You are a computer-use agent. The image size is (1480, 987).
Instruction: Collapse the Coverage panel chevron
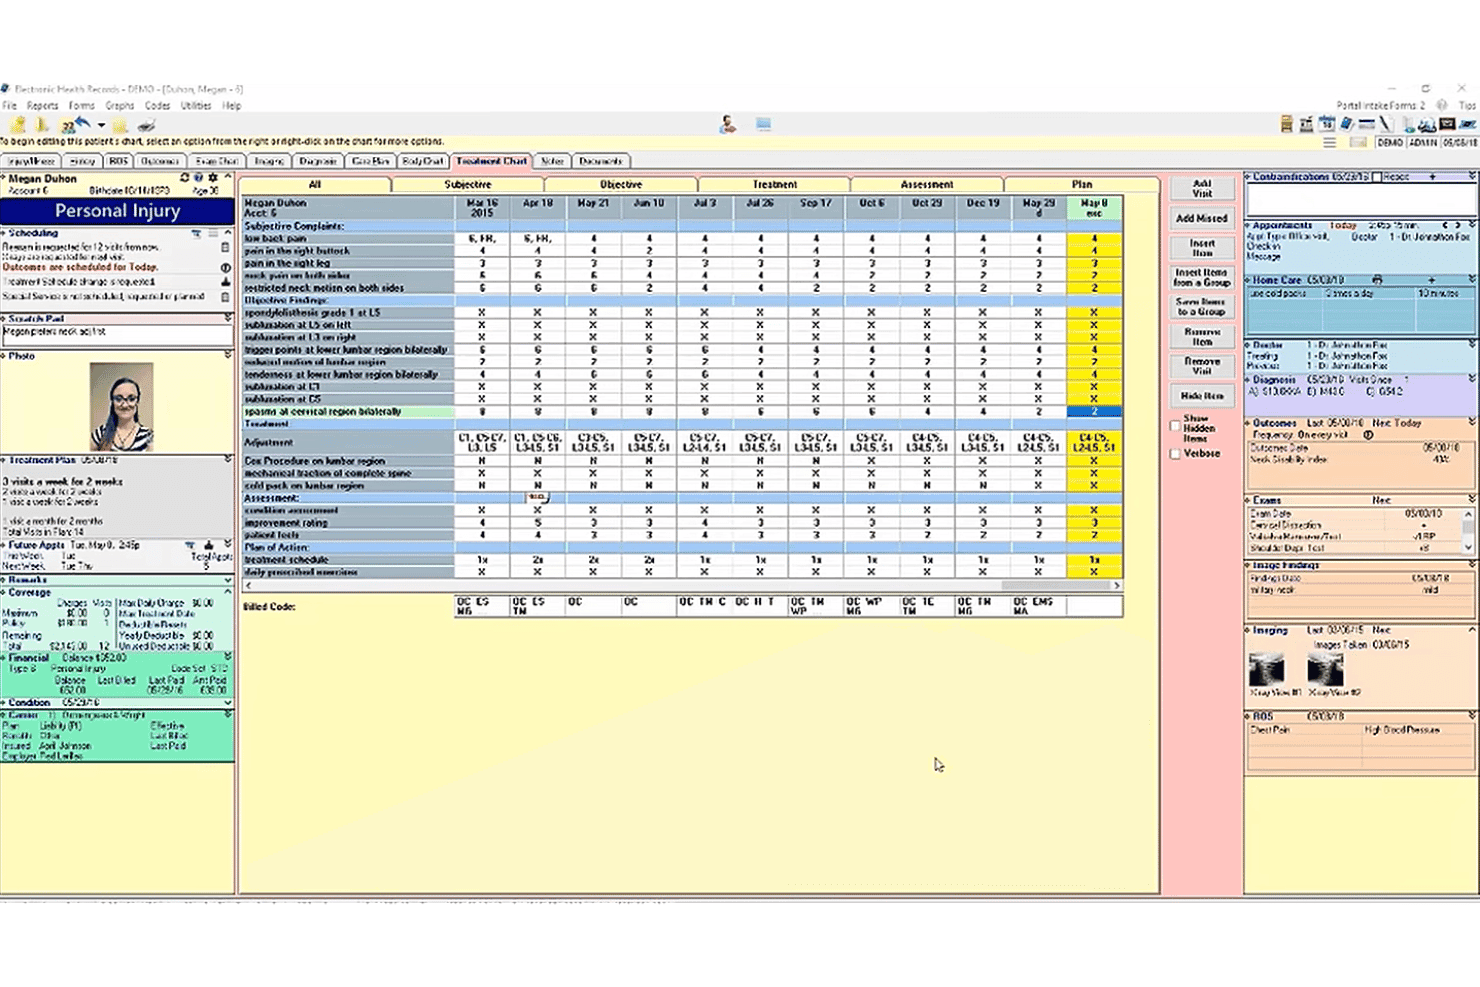228,592
